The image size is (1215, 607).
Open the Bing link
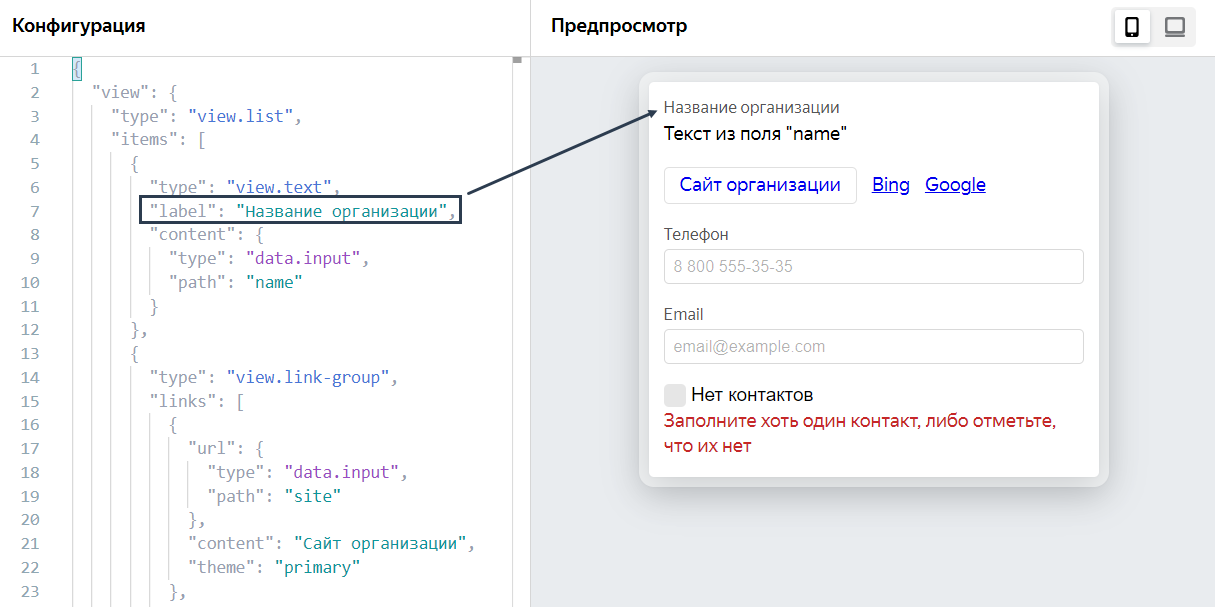[x=891, y=185]
